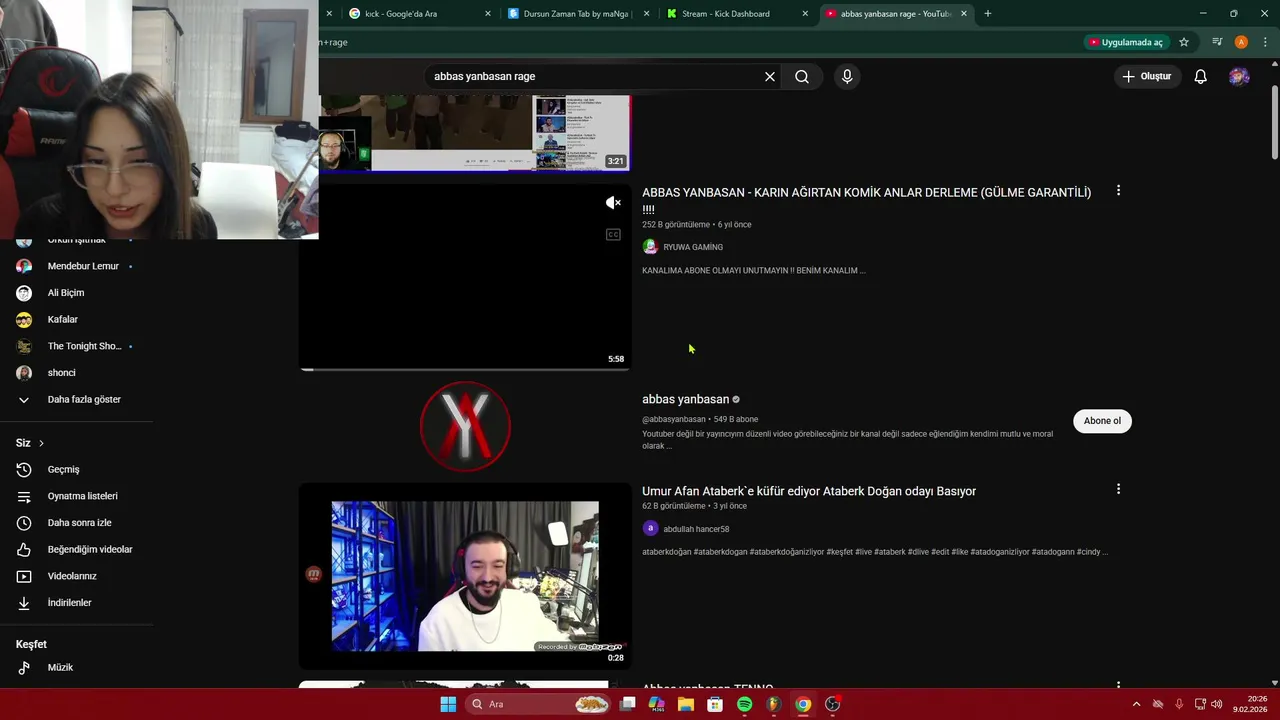Close the Dursun Zaman tab
Screen dimensions: 1280x720
647,14
